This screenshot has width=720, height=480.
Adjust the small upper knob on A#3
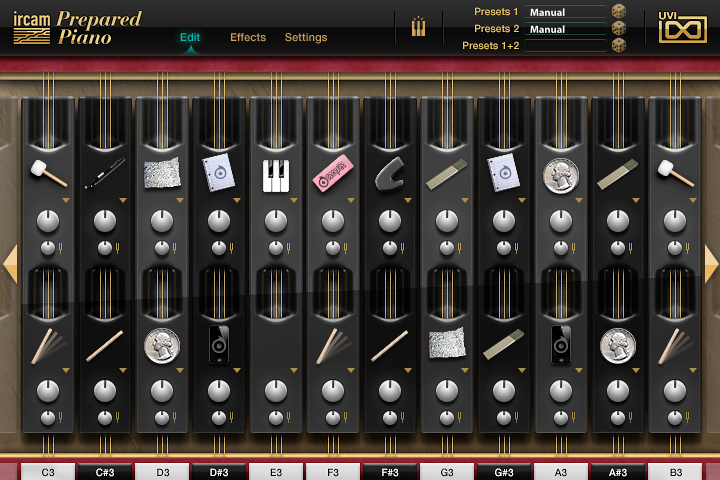[x=618, y=248]
